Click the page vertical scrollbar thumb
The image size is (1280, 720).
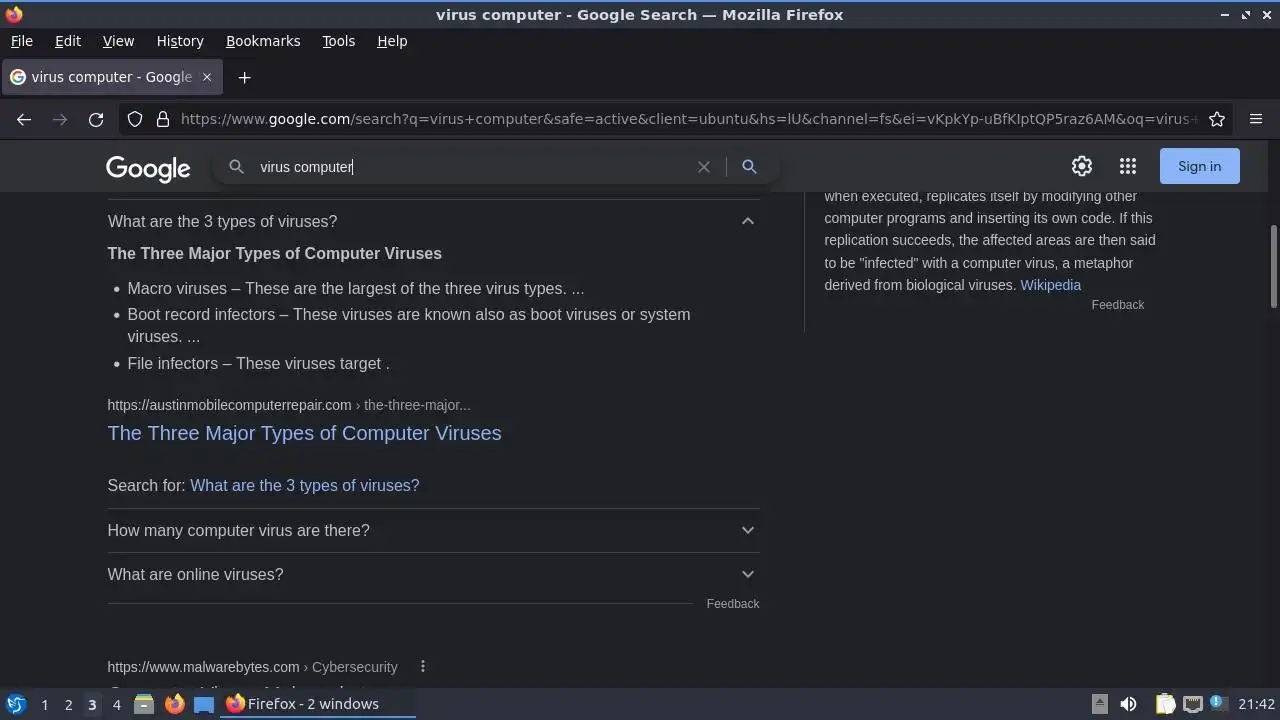tap(1274, 267)
